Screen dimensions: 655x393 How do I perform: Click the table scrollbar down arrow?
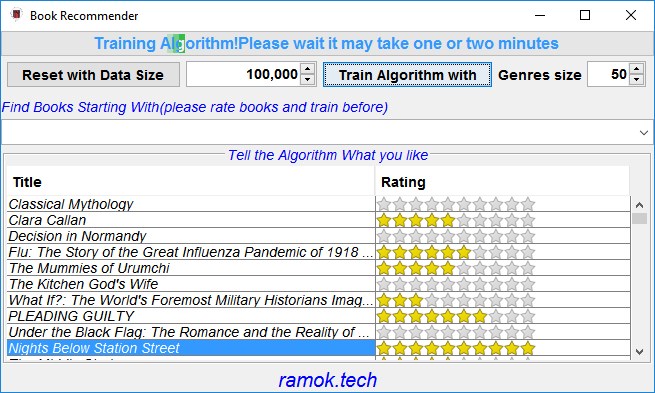(x=639, y=352)
